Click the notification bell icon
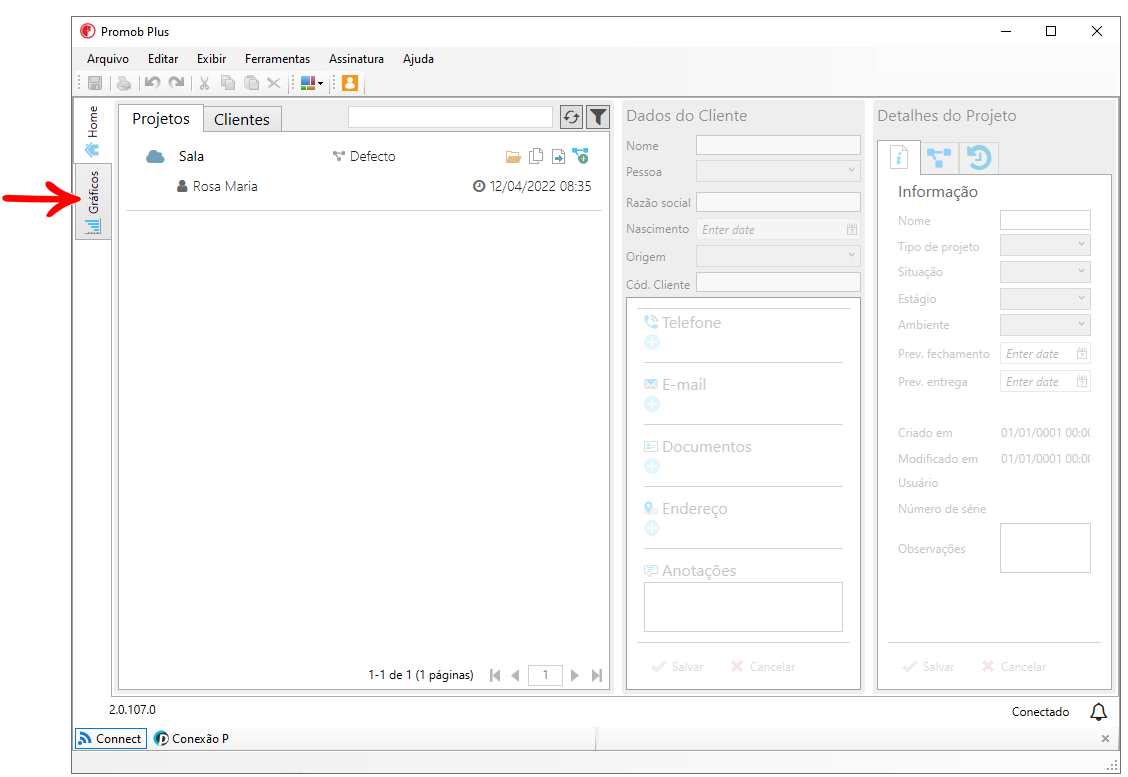The image size is (1128, 777). click(x=1099, y=712)
